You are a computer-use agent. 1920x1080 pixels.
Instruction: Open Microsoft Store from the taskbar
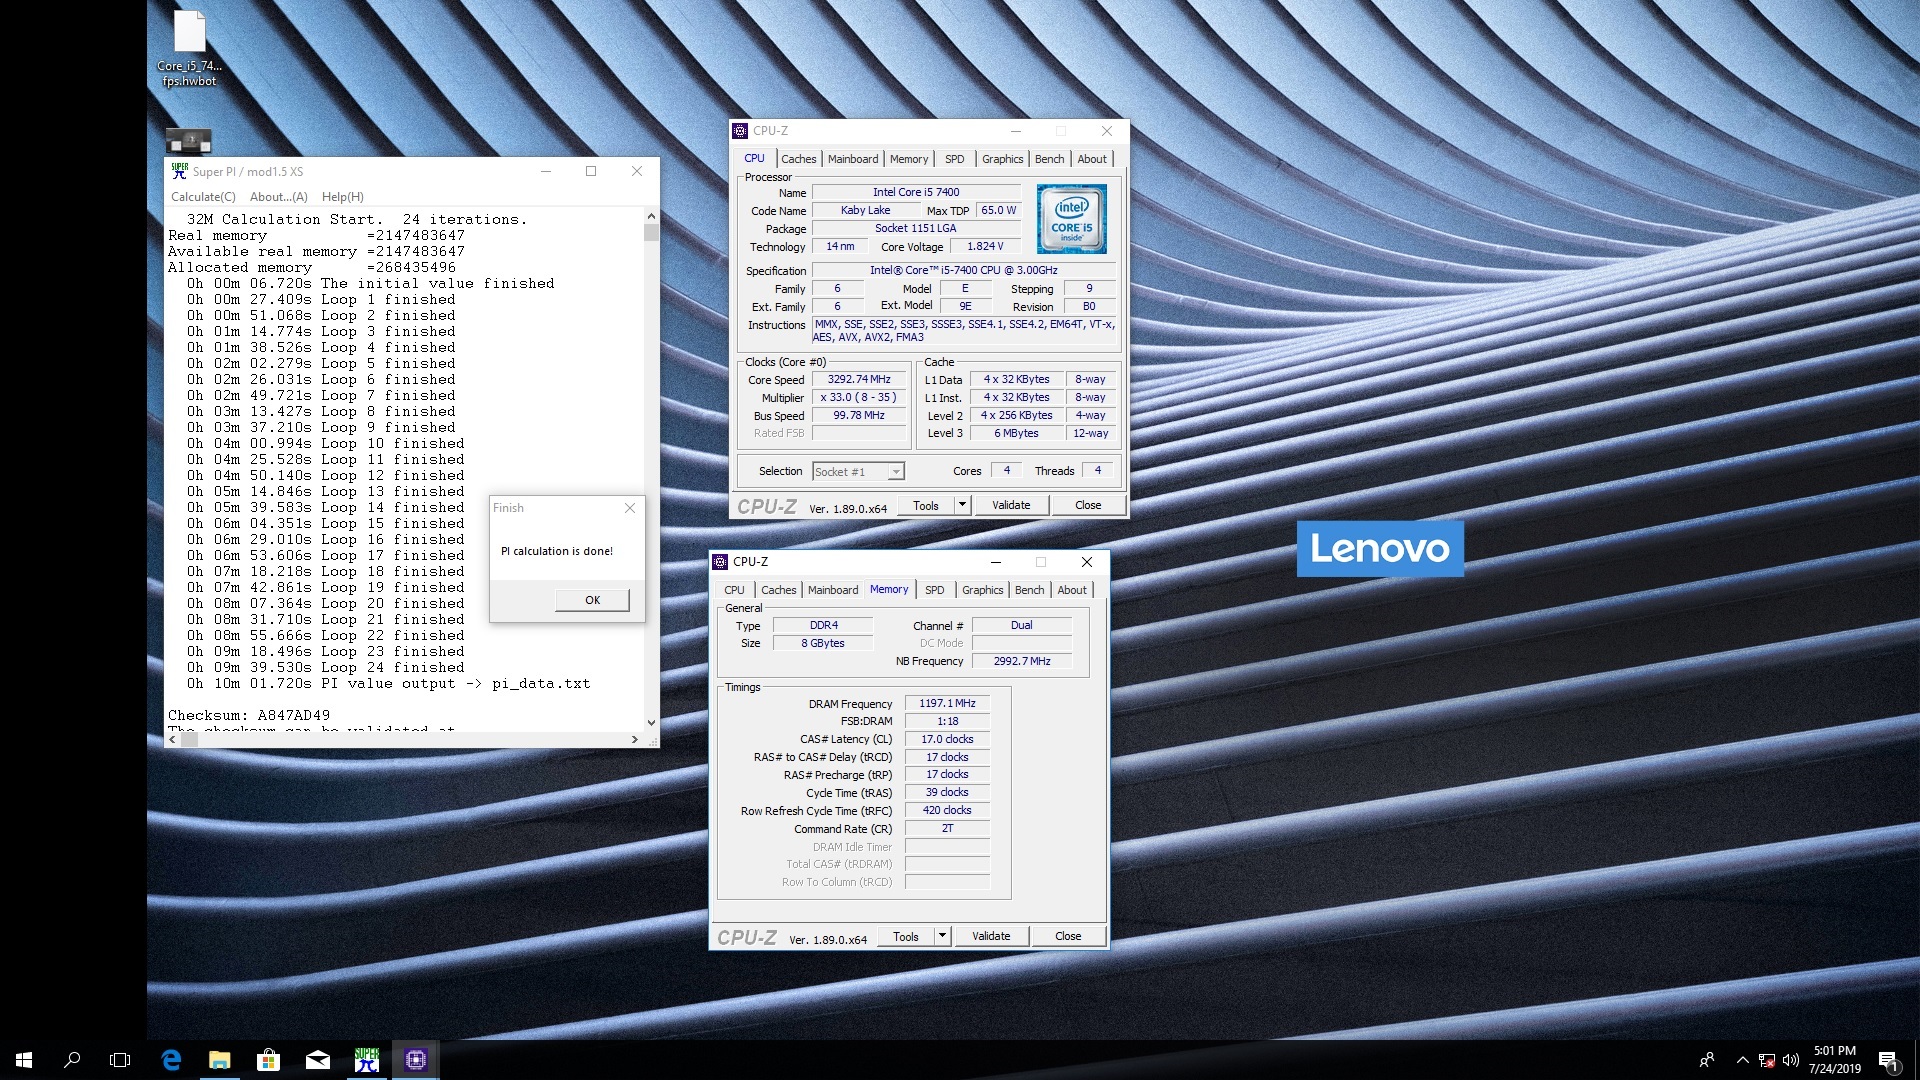[x=268, y=1060]
